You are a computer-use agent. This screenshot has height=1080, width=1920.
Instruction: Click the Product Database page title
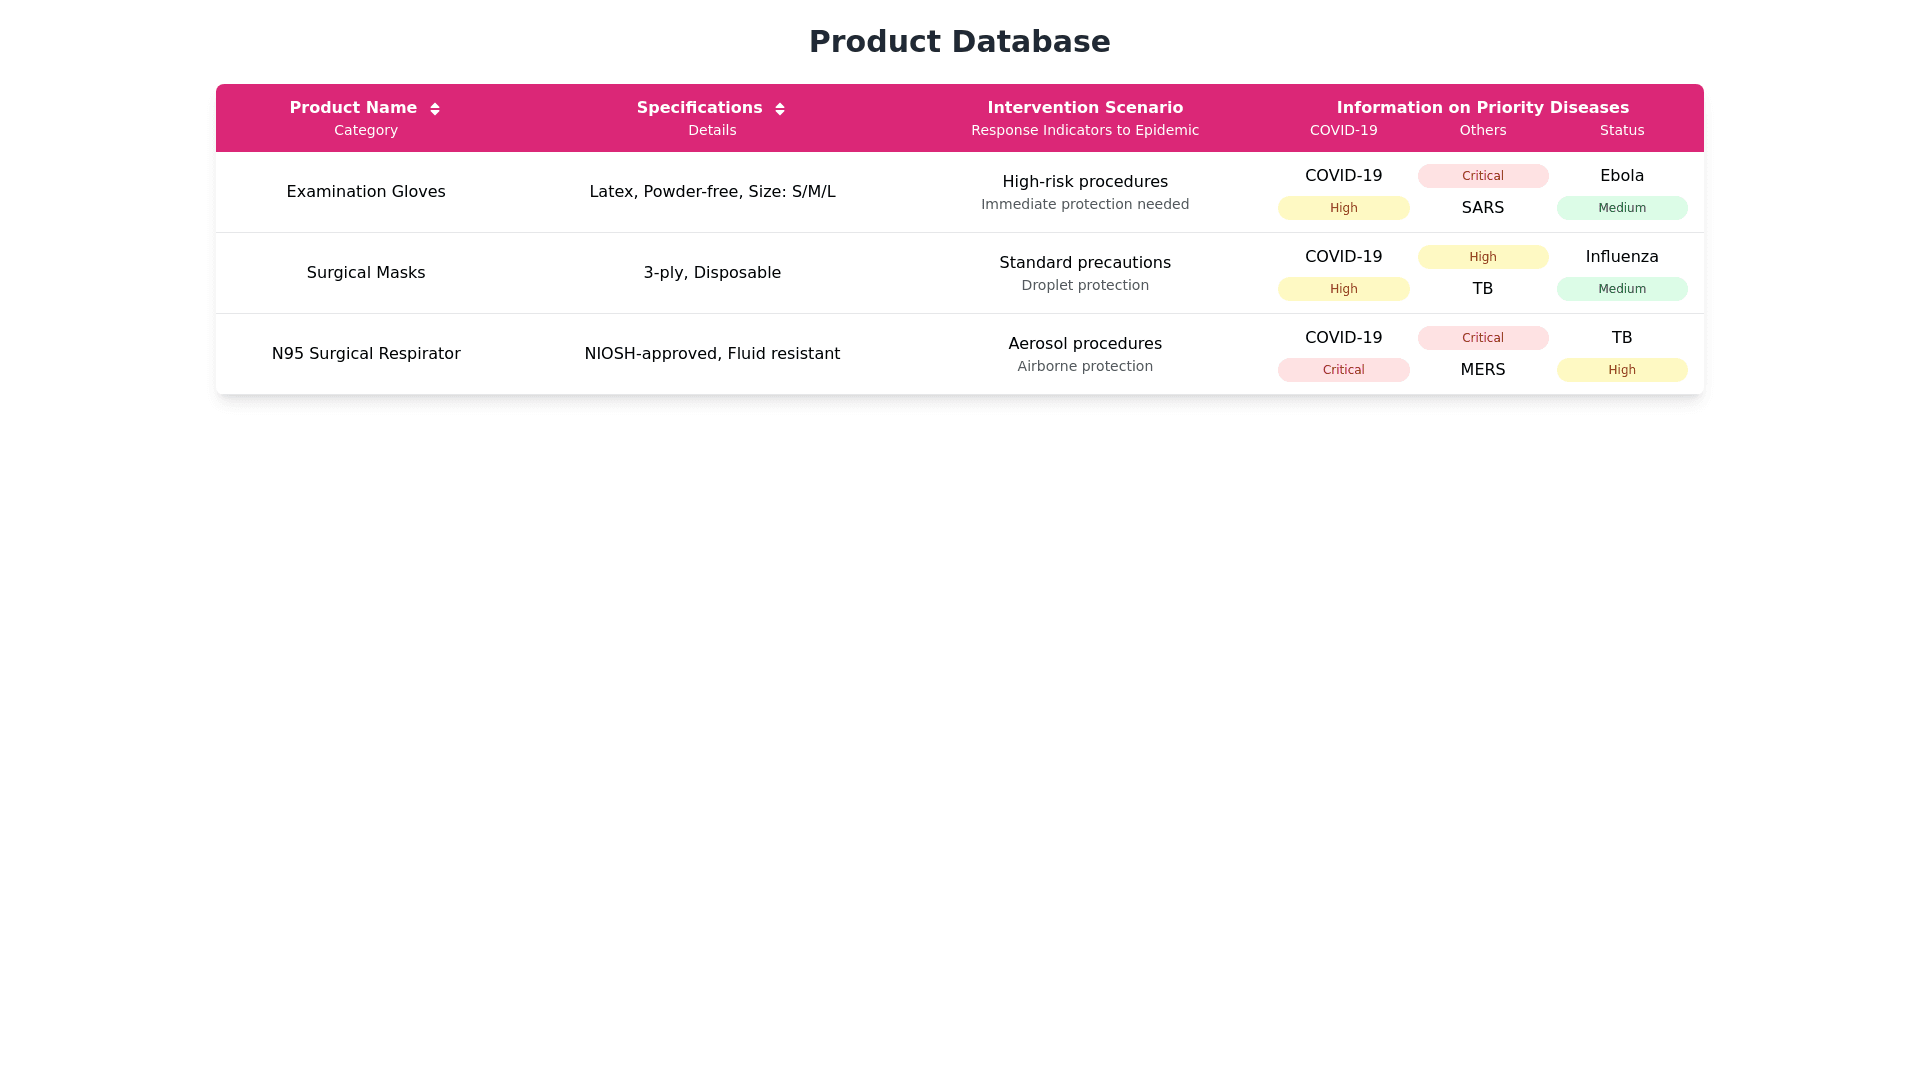(x=959, y=42)
